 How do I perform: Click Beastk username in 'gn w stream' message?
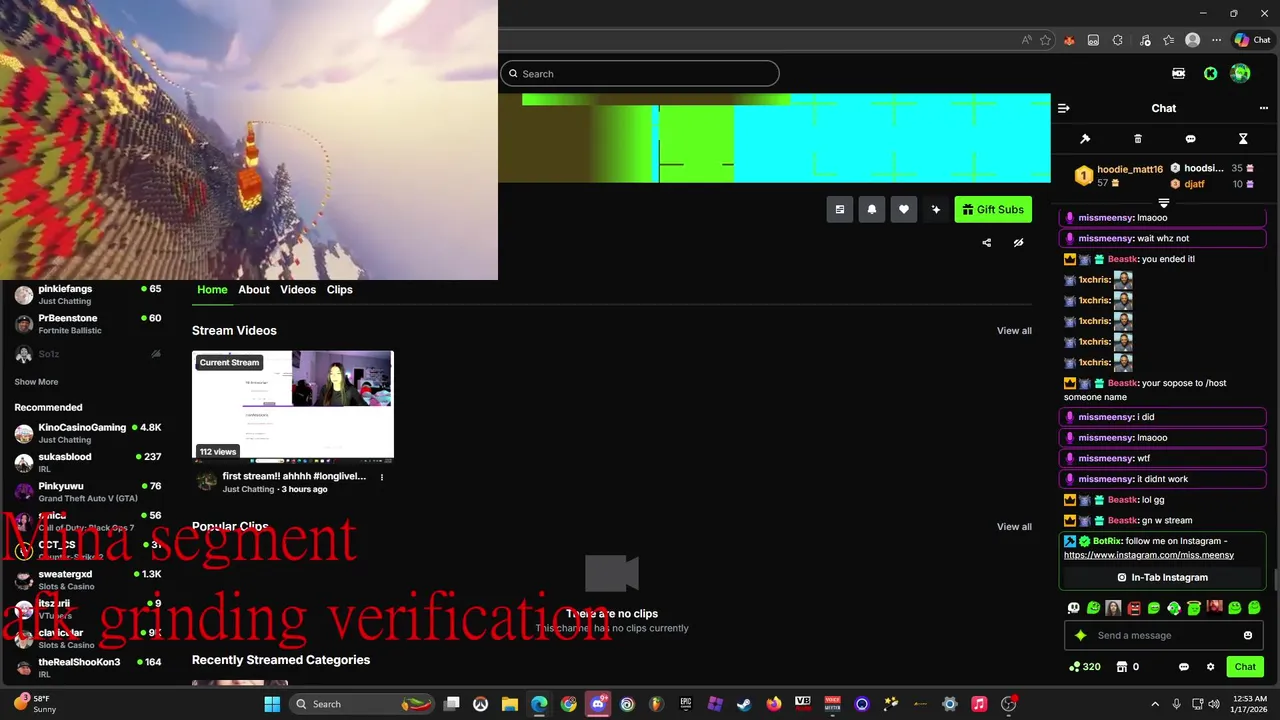click(x=1122, y=520)
